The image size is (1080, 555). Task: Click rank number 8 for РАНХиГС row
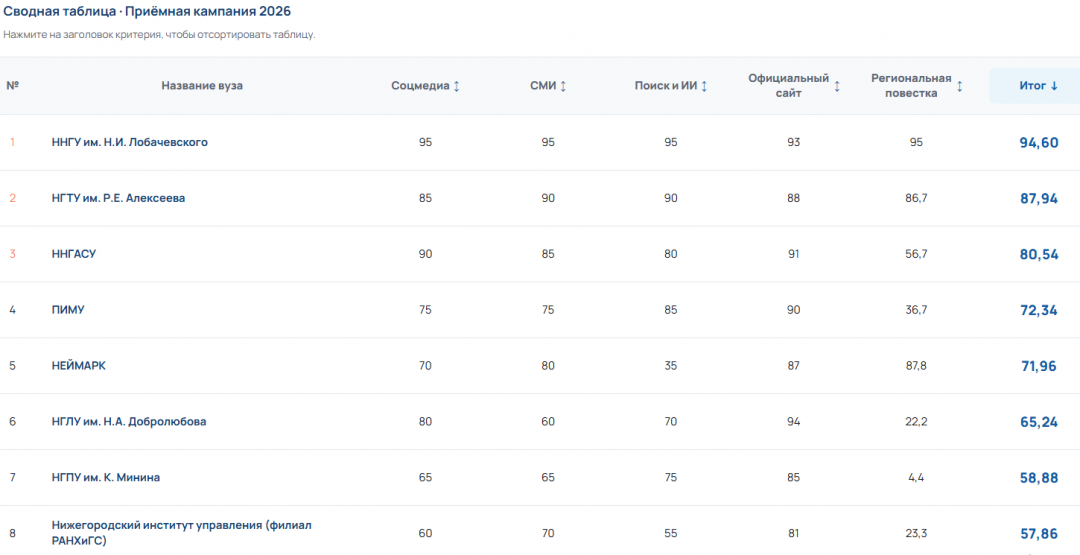[12, 533]
